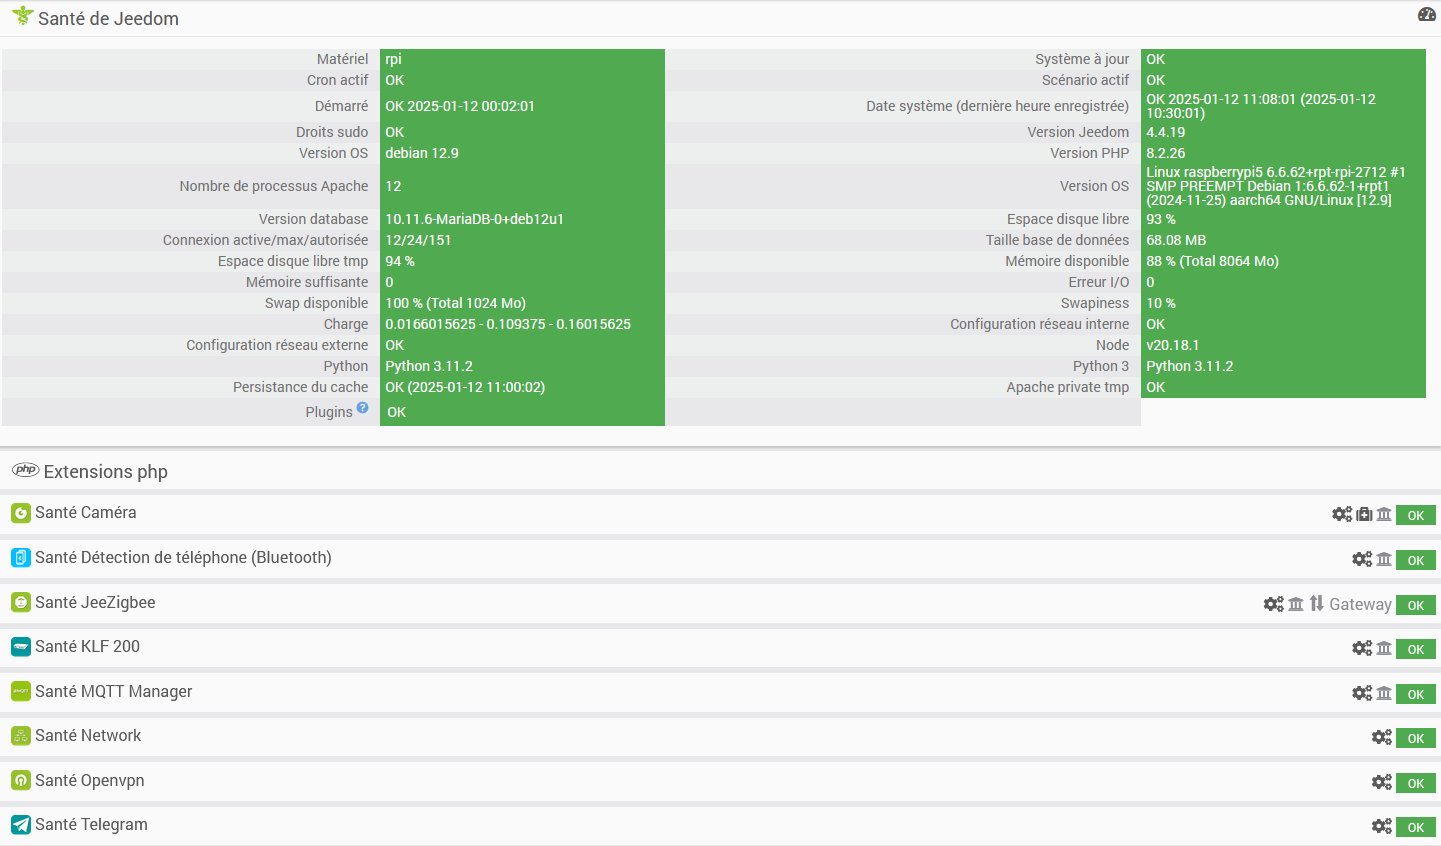
Task: Click the JeeZigbee up-down arrows icon
Action: pyautogui.click(x=1317, y=603)
